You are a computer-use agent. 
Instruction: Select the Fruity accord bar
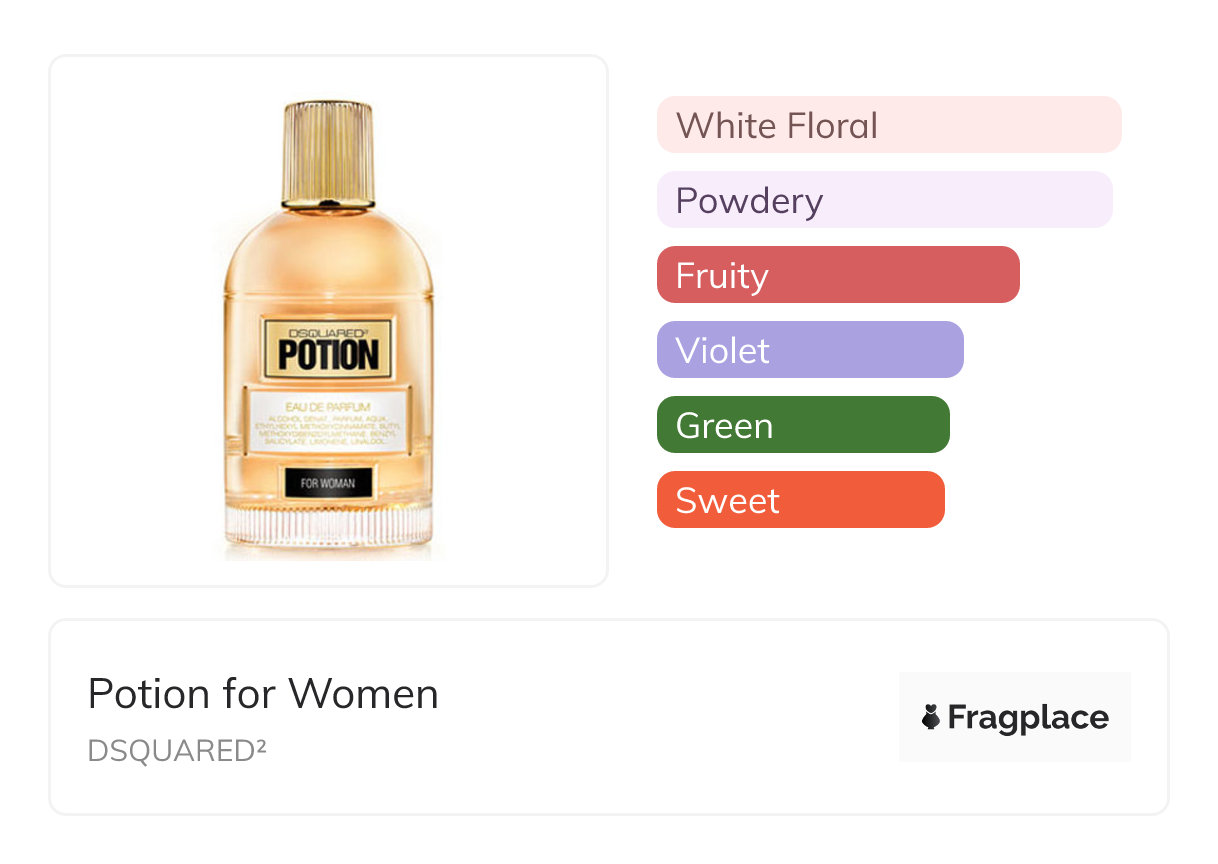pyautogui.click(x=838, y=275)
